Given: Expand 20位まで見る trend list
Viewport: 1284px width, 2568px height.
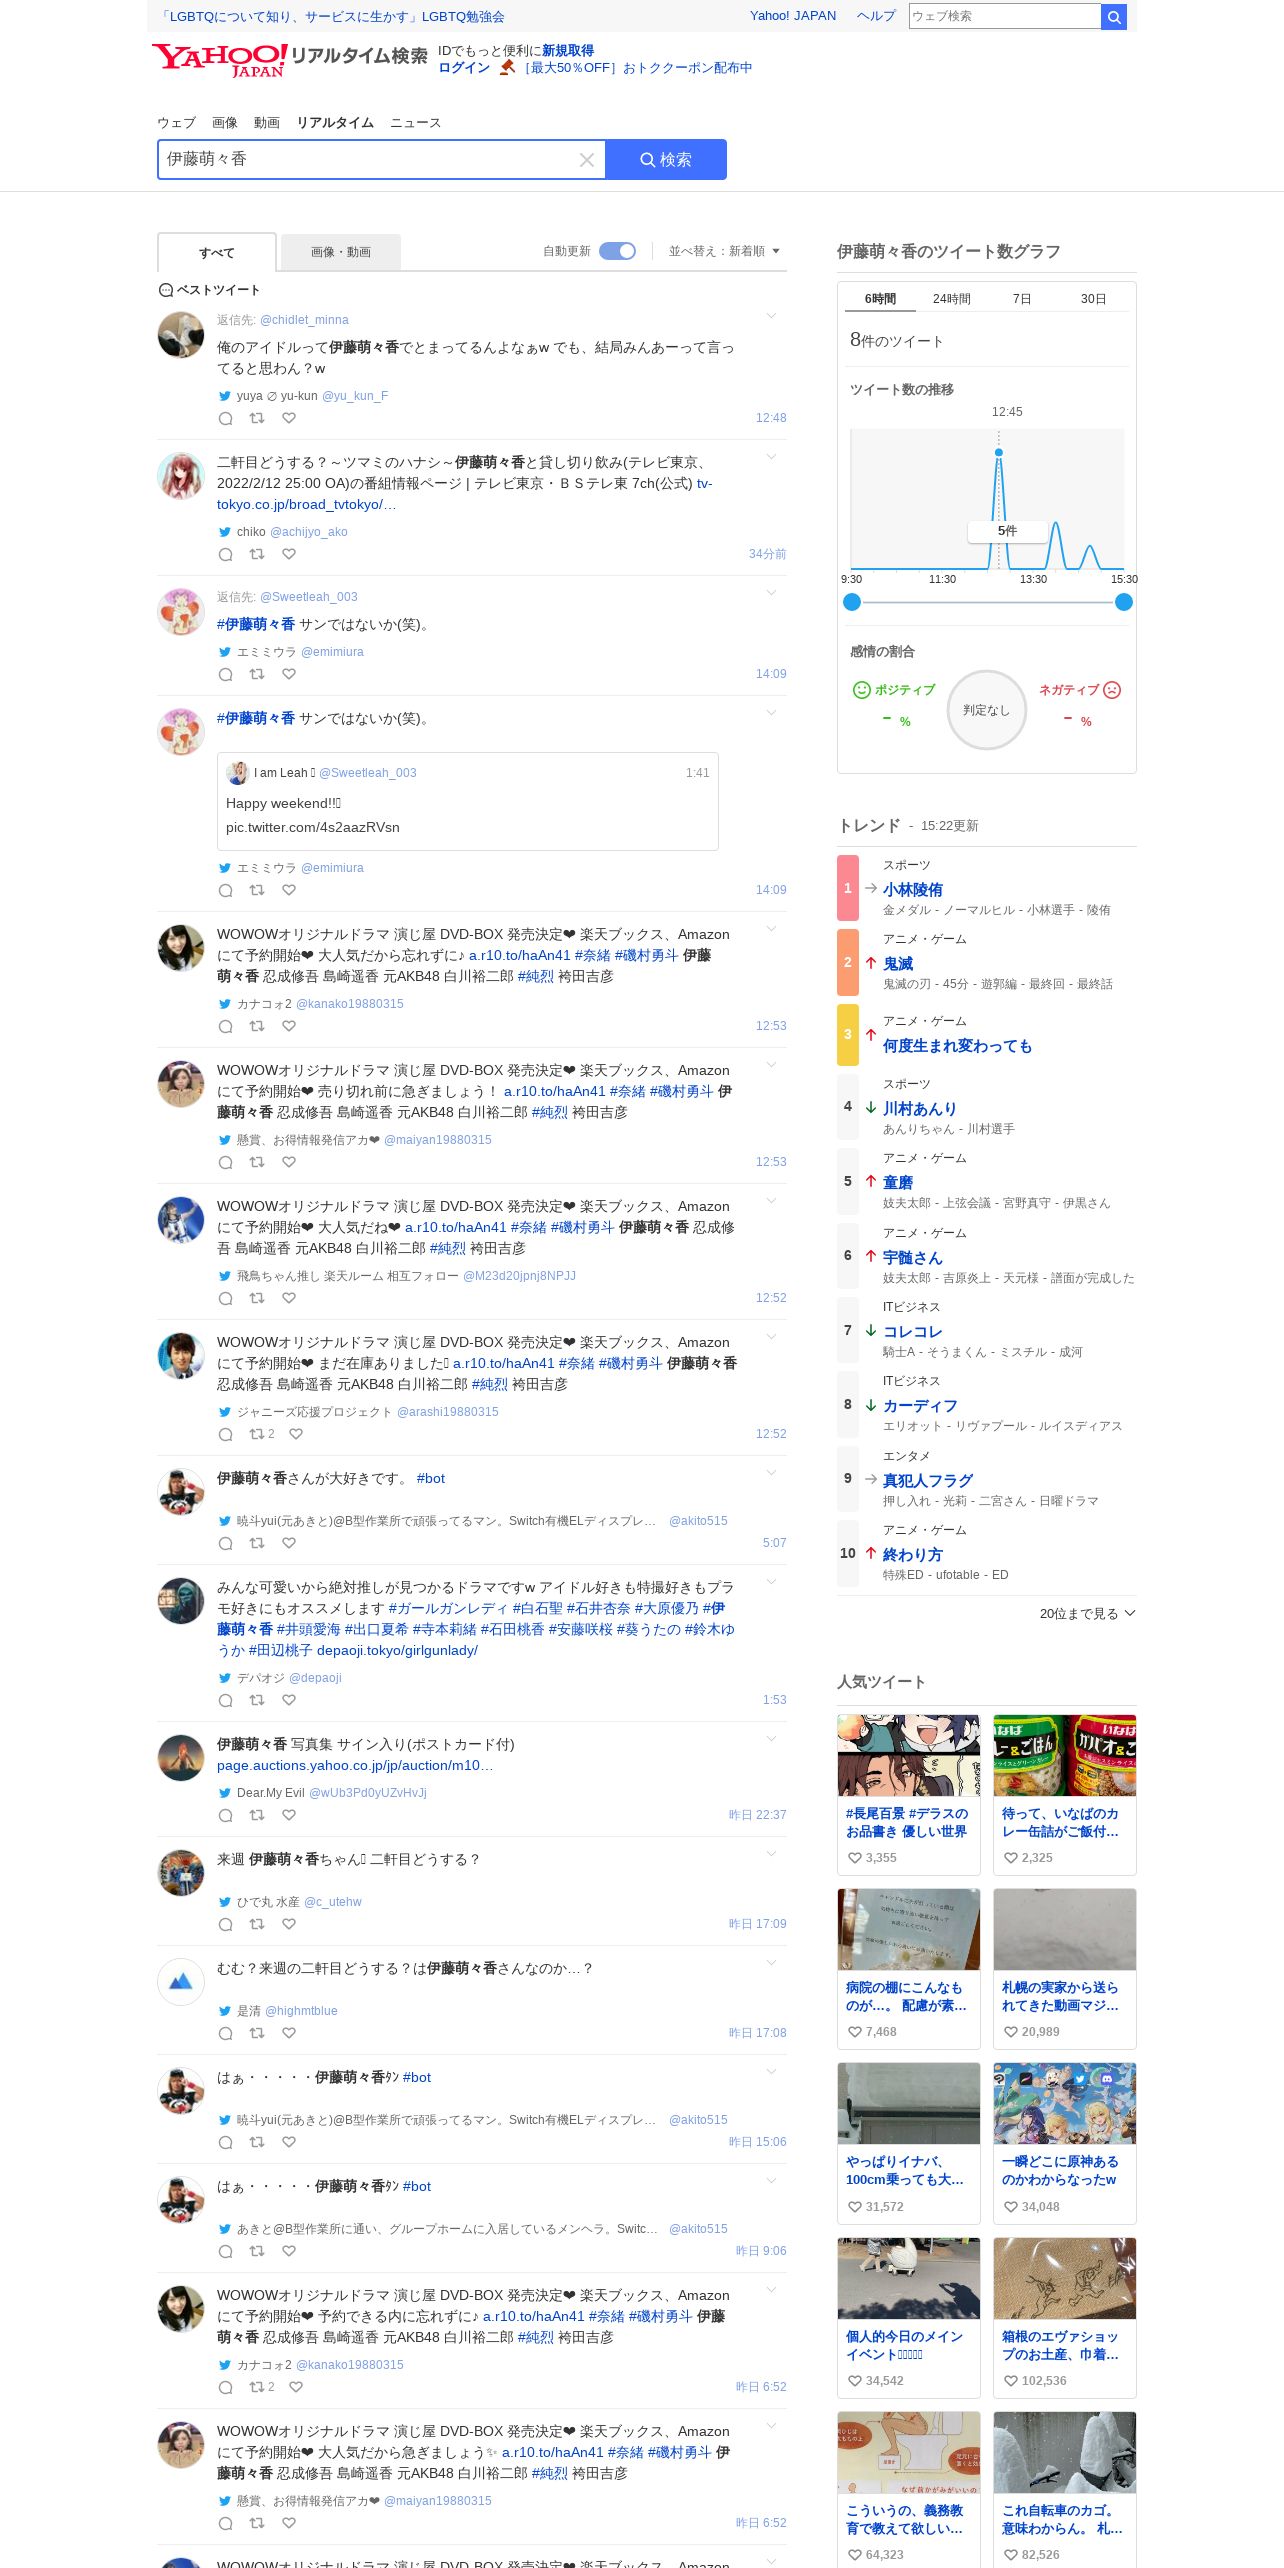Looking at the screenshot, I should 1087,1613.
